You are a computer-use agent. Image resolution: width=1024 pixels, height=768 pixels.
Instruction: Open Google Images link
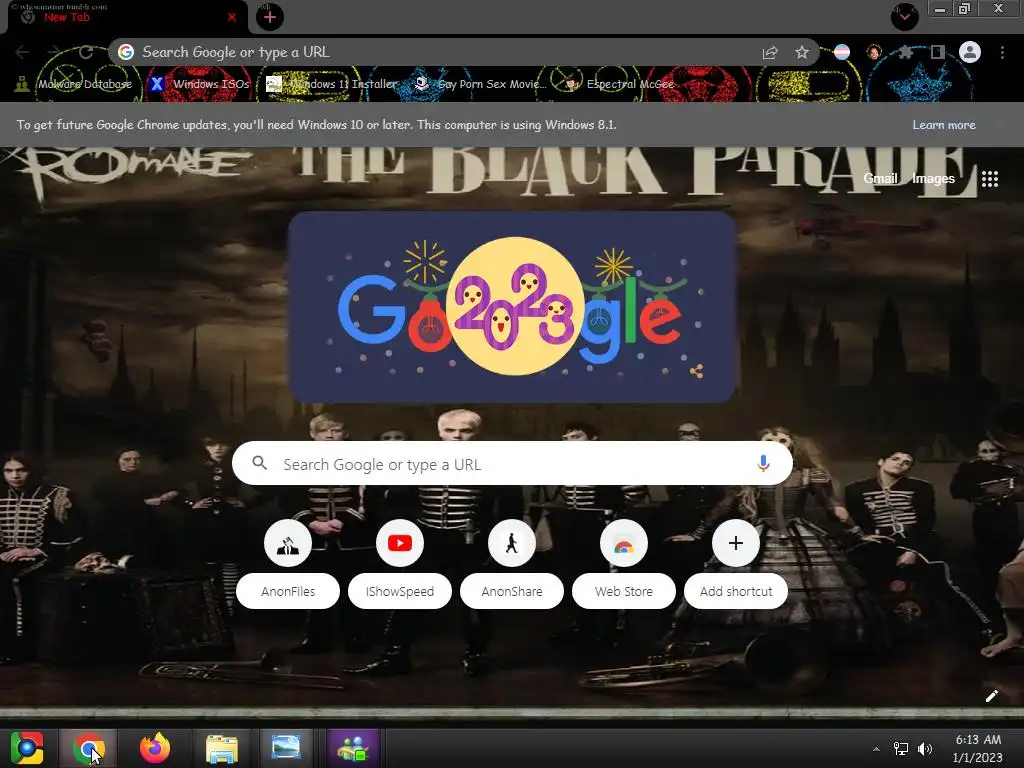pyautogui.click(x=933, y=179)
